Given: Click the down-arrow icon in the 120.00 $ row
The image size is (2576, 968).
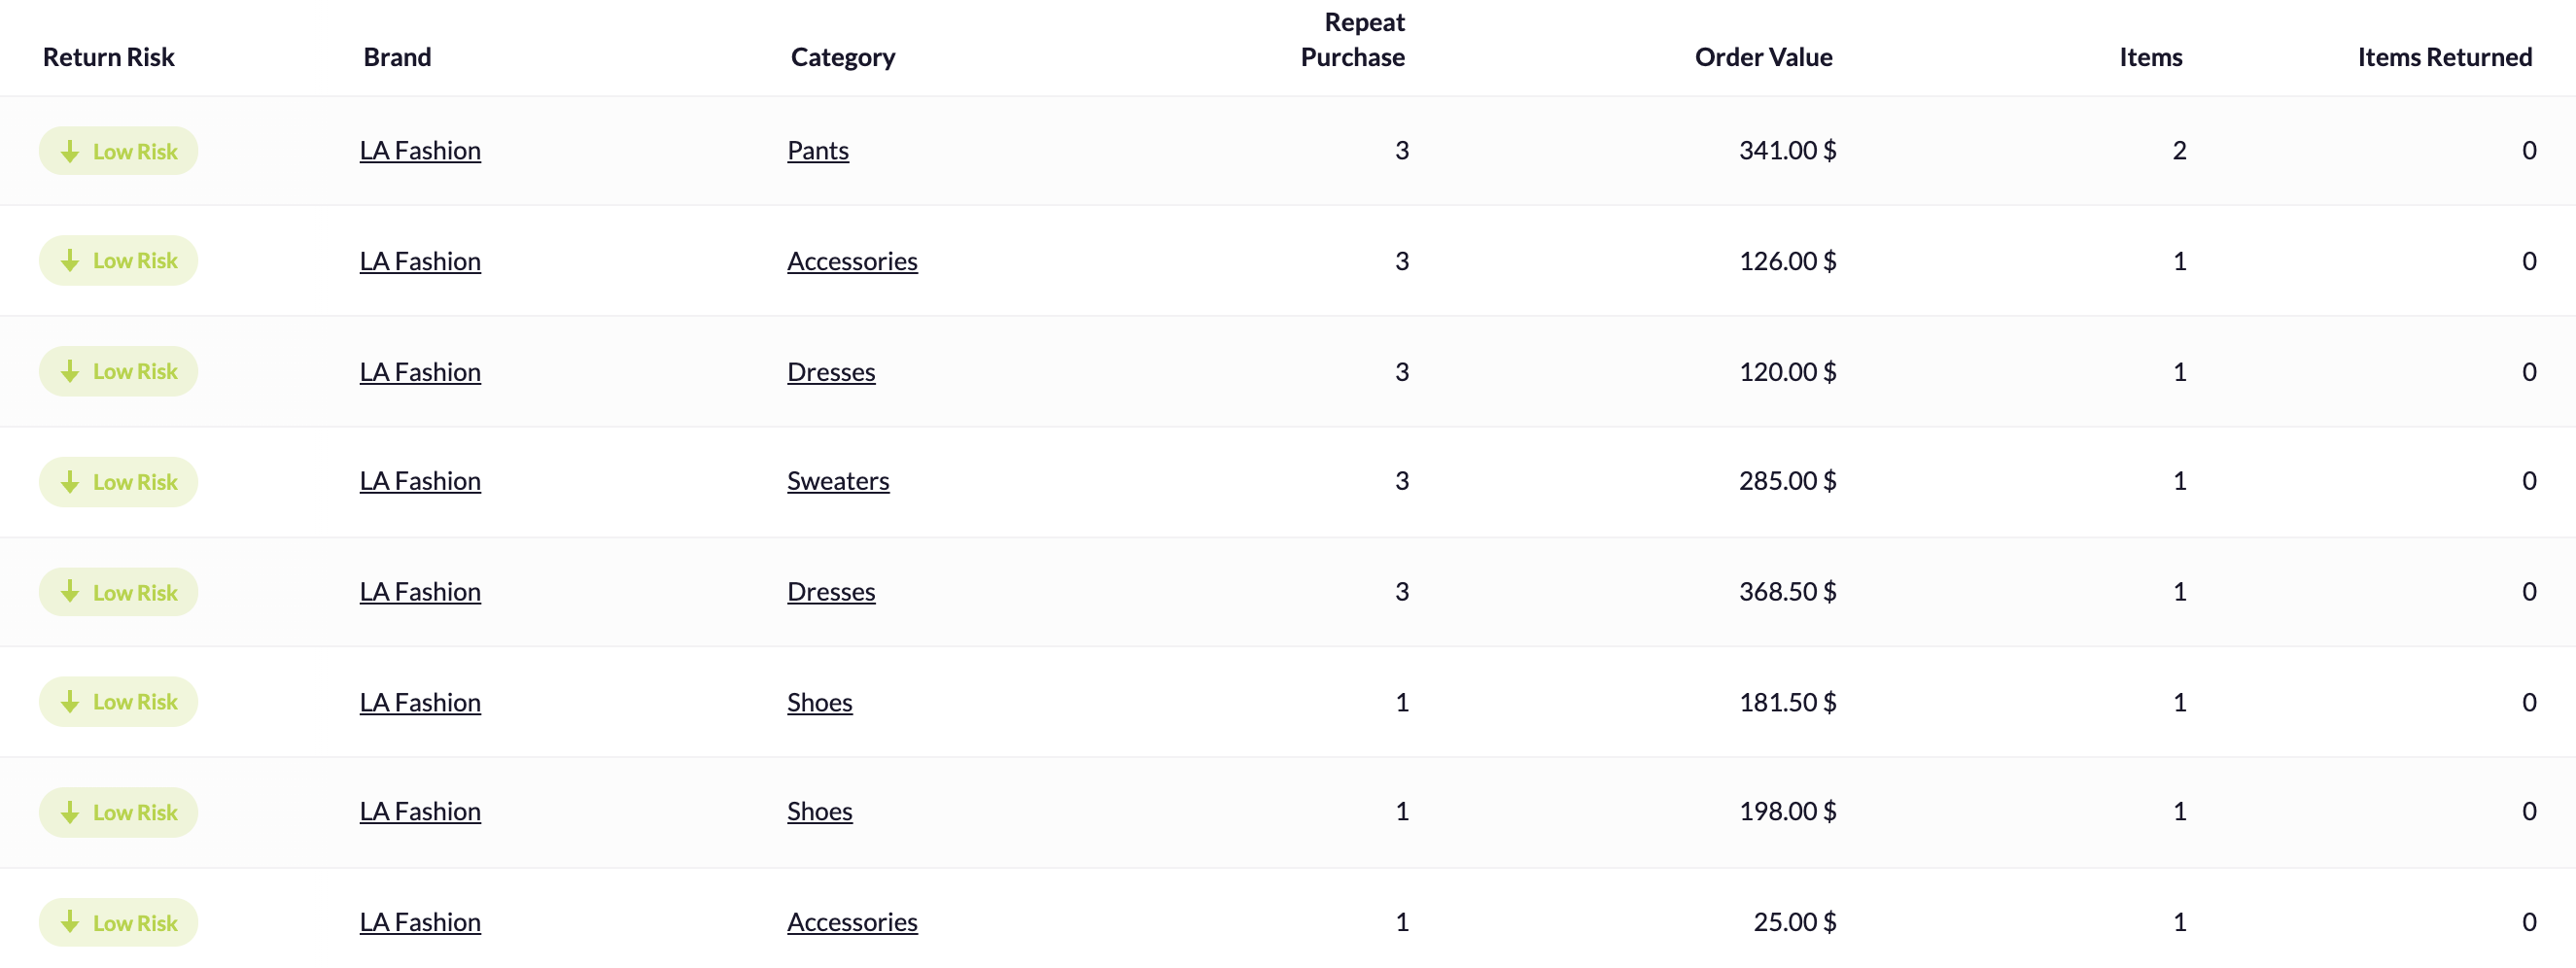Looking at the screenshot, I should point(70,372).
